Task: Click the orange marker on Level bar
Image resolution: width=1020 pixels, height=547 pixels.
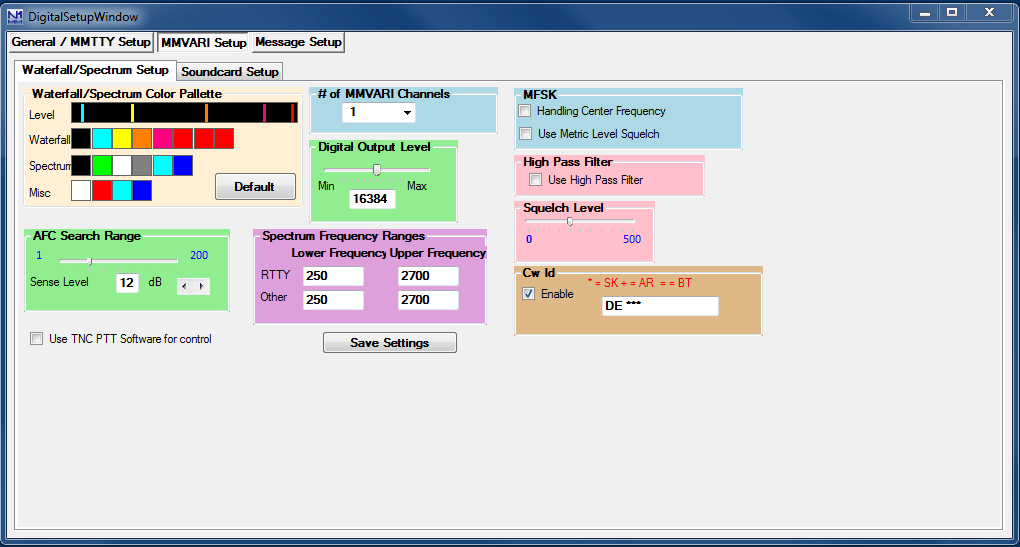Action: click(206, 113)
